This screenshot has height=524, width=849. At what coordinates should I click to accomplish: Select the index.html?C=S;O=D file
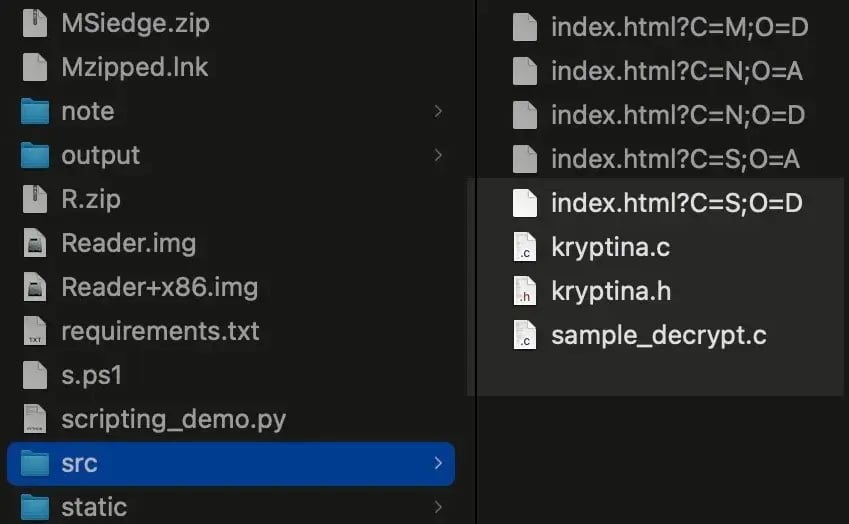(676, 203)
